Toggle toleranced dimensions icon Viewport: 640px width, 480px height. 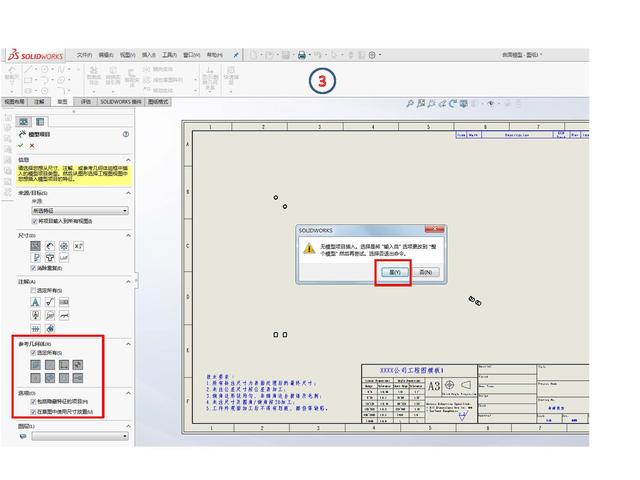click(78, 246)
